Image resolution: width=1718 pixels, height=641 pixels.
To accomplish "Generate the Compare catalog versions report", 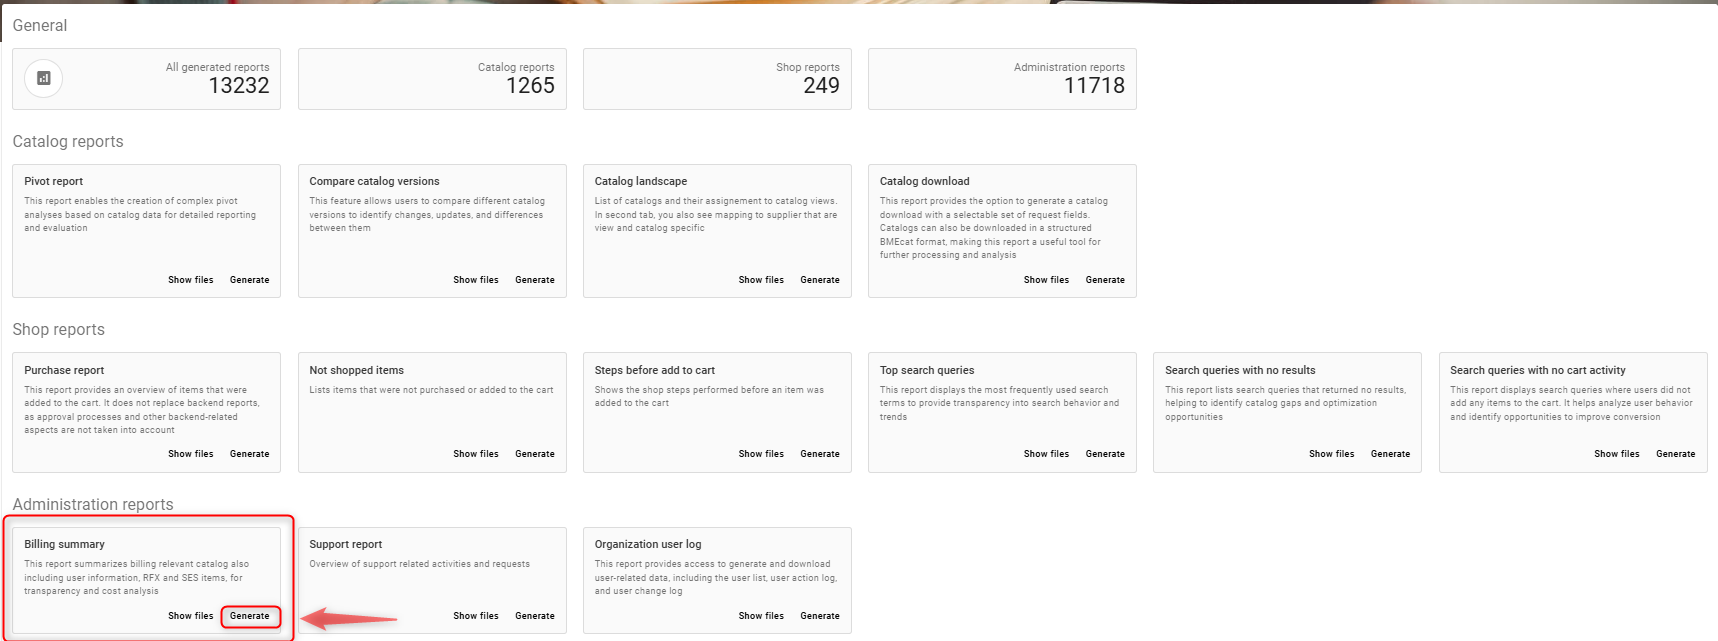I will (535, 280).
